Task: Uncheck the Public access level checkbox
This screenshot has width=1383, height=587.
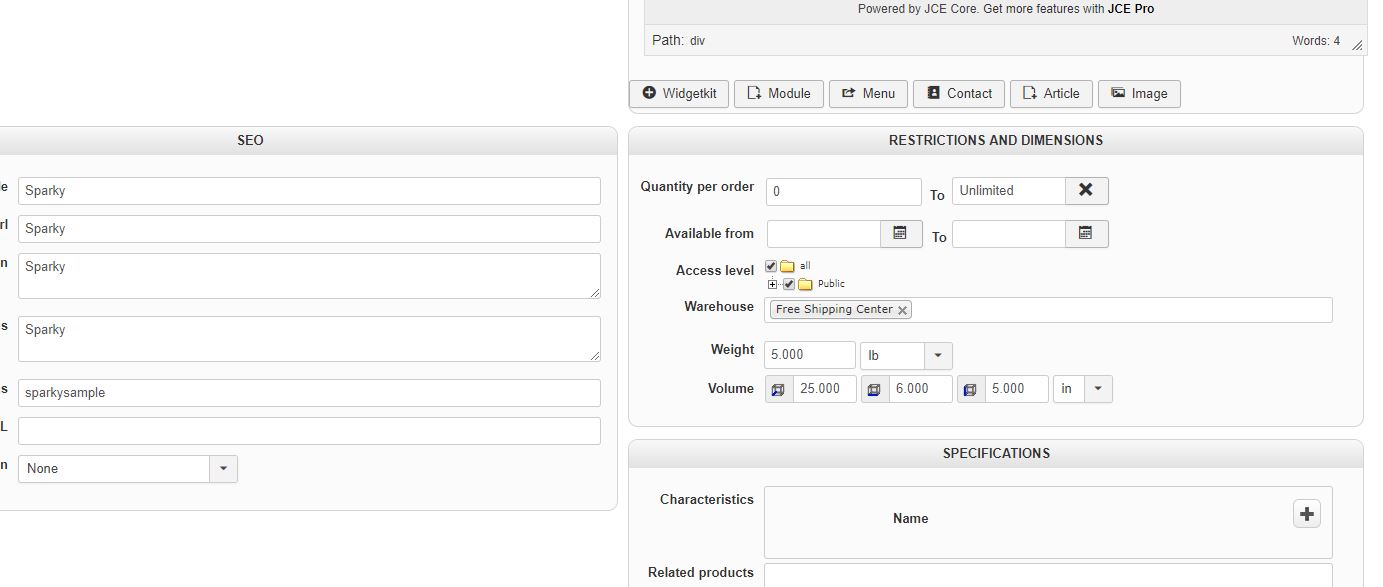Action: tap(789, 284)
